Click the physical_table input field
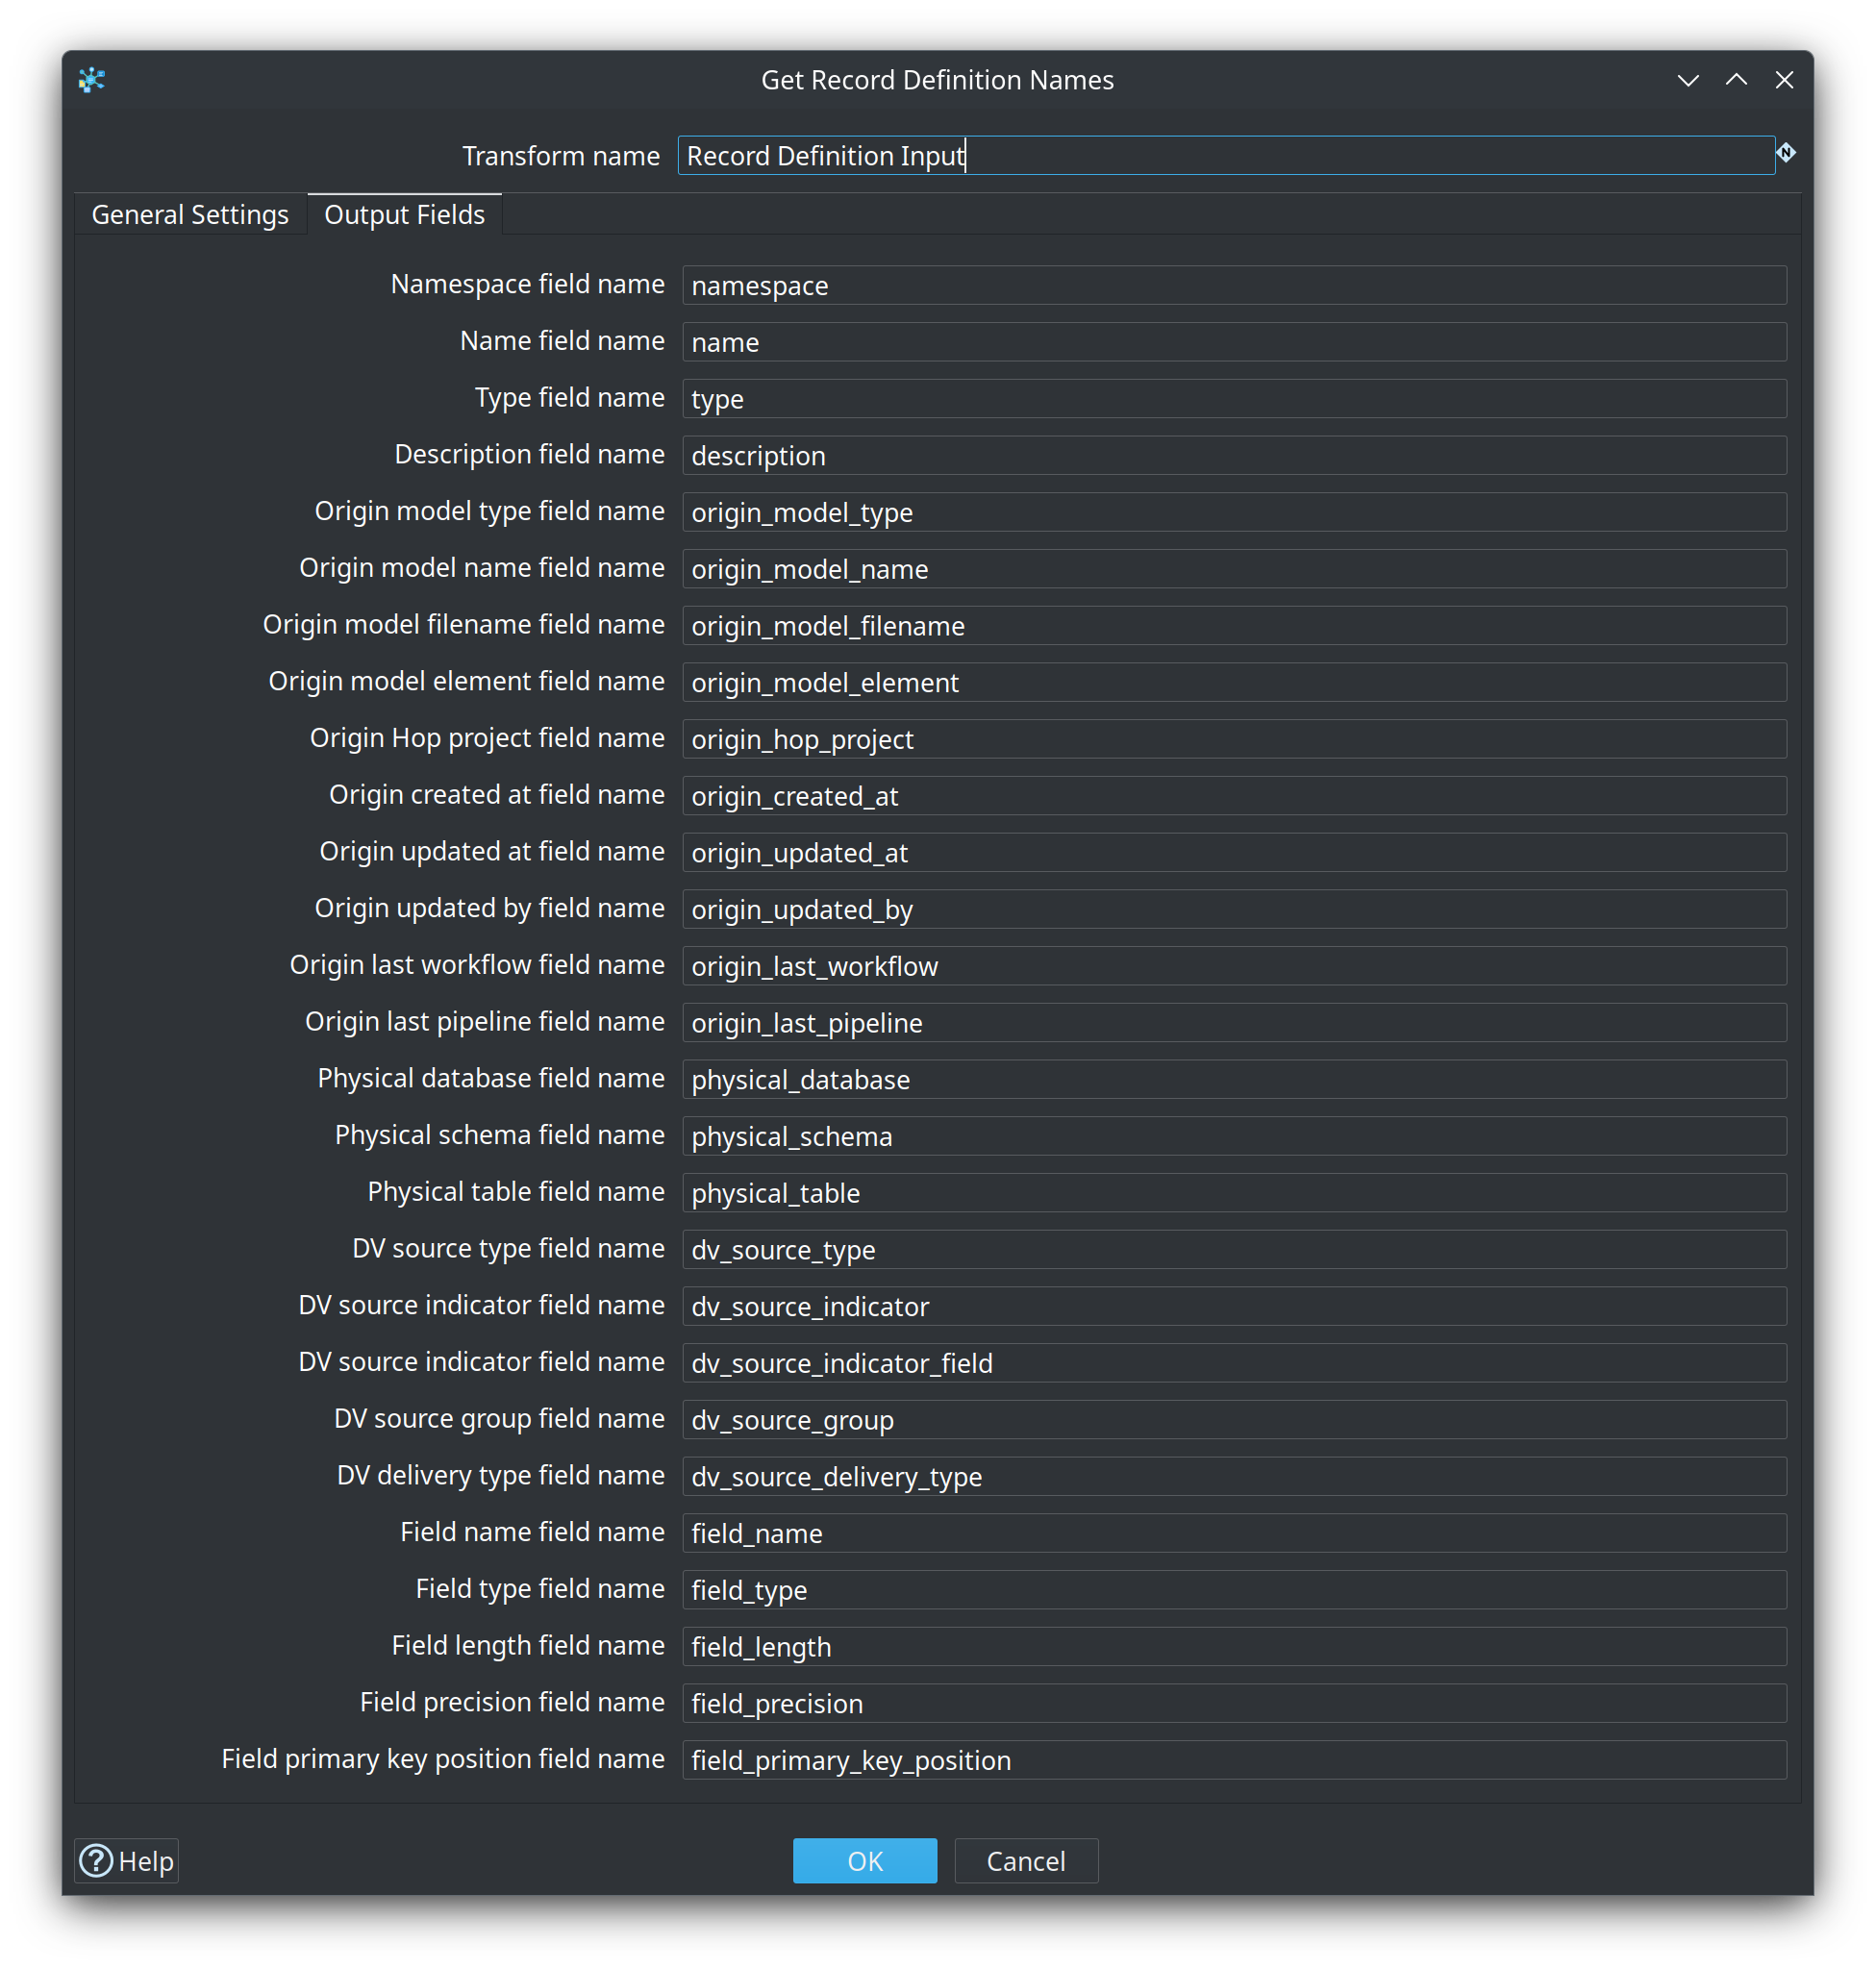This screenshot has width=1876, height=1969. pos(1234,1194)
